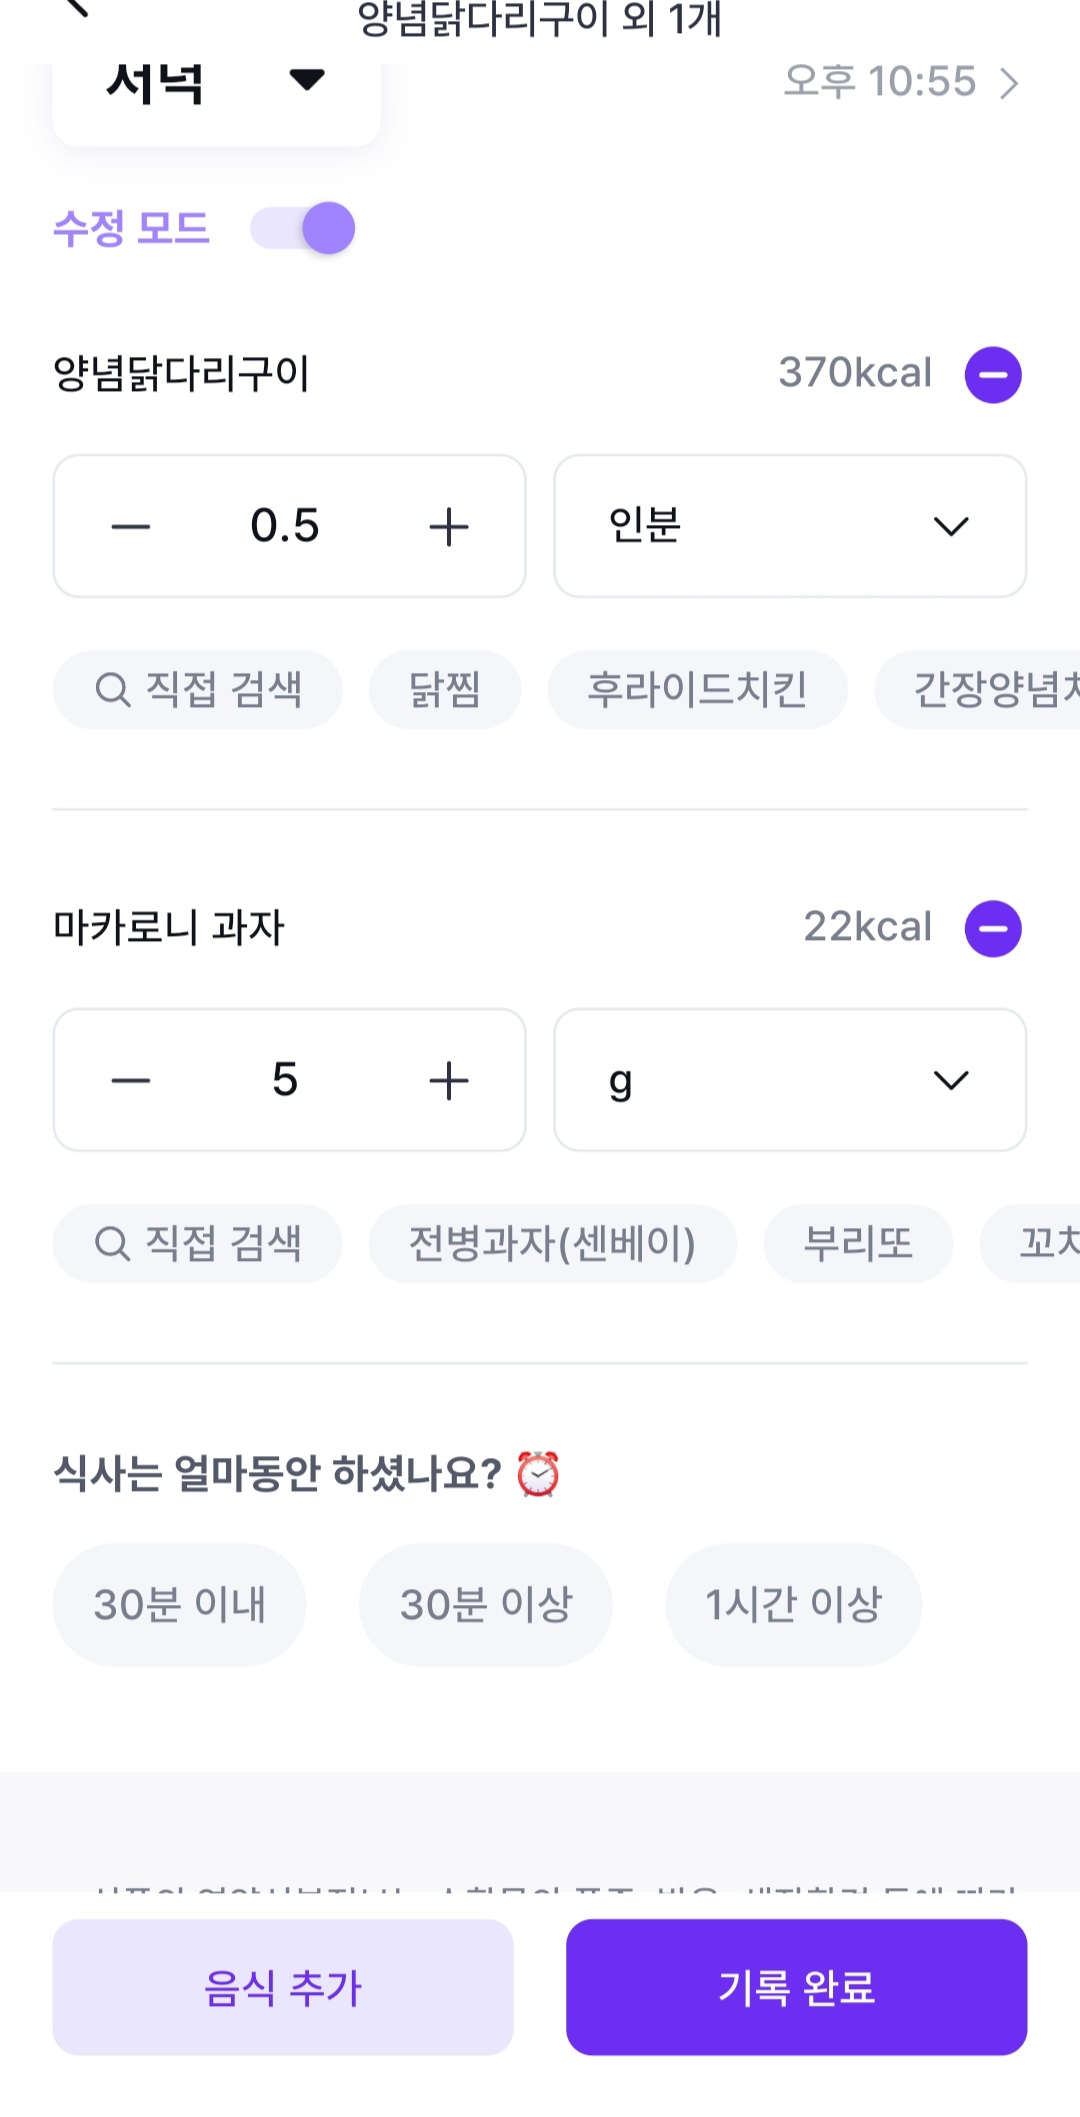The height and width of the screenshot is (2117, 1080).
Task: Decrease 마카로니 과자 amount with minus
Action: pyautogui.click(x=131, y=1080)
